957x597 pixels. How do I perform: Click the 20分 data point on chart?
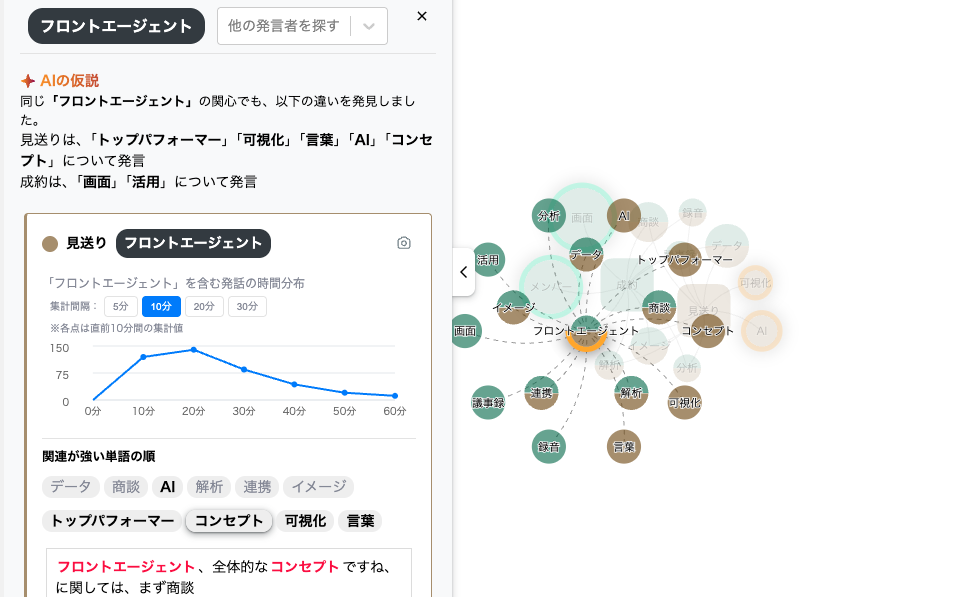click(193, 350)
